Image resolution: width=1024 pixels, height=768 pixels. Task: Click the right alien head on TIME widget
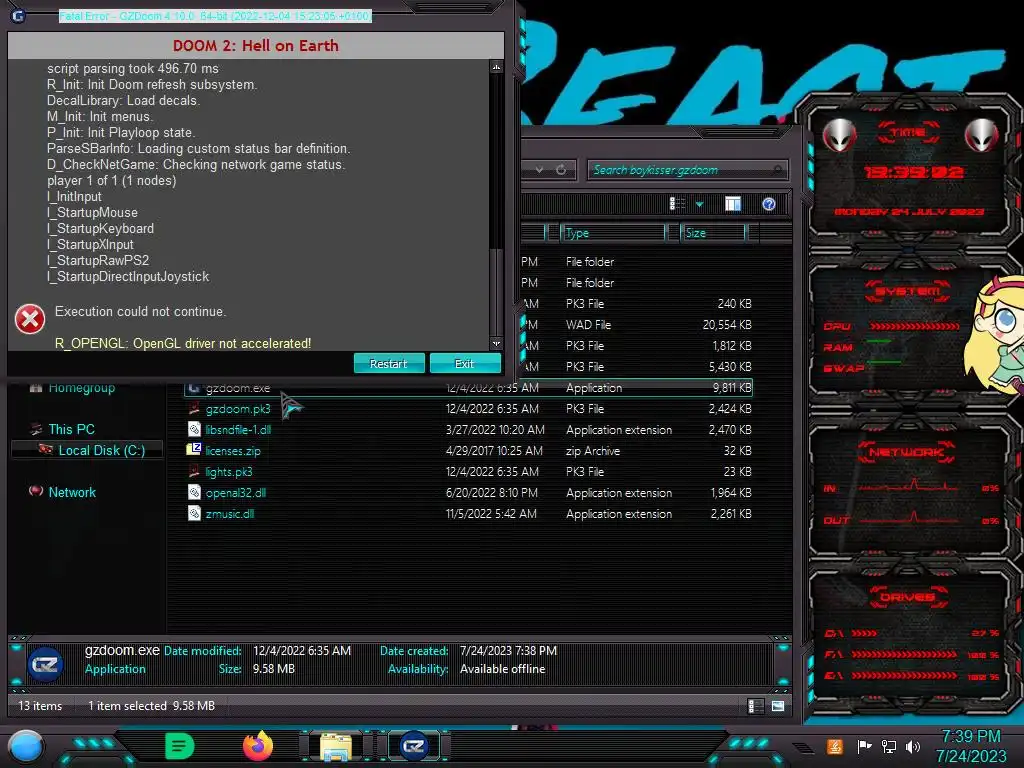tap(982, 136)
